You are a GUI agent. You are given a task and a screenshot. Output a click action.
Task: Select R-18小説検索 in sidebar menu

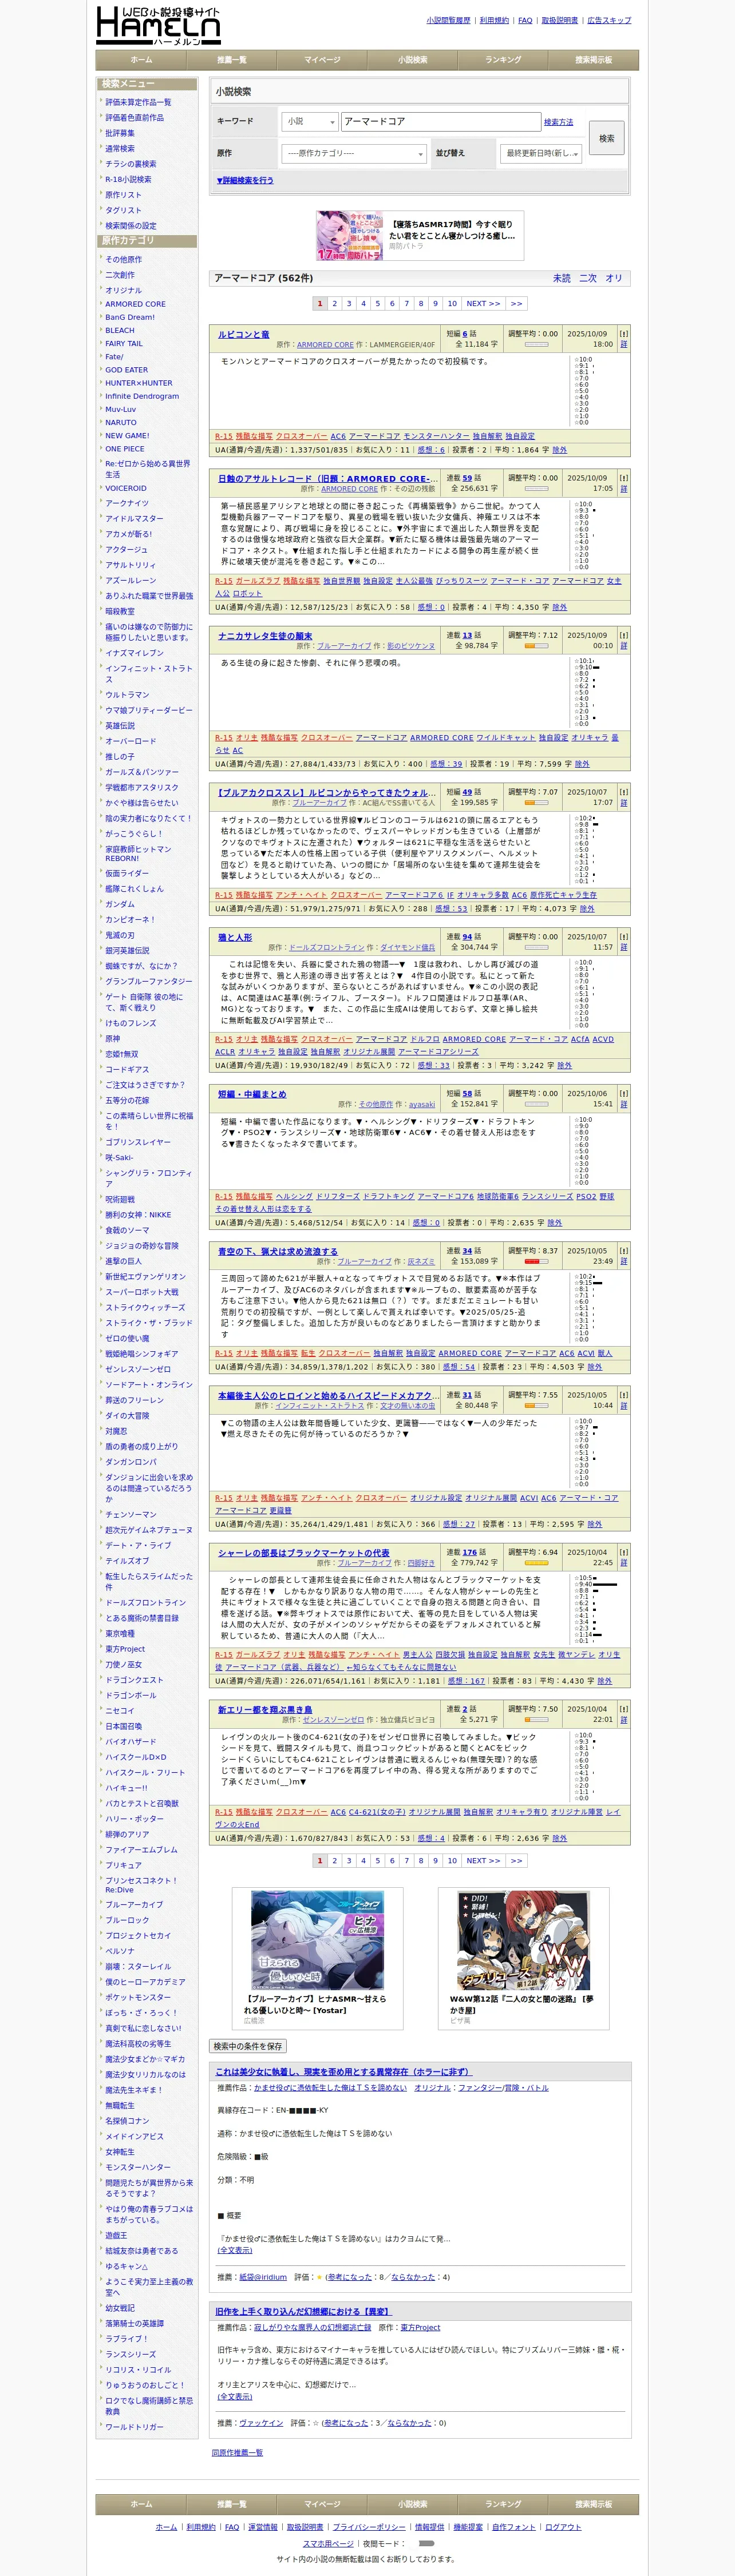tap(129, 179)
